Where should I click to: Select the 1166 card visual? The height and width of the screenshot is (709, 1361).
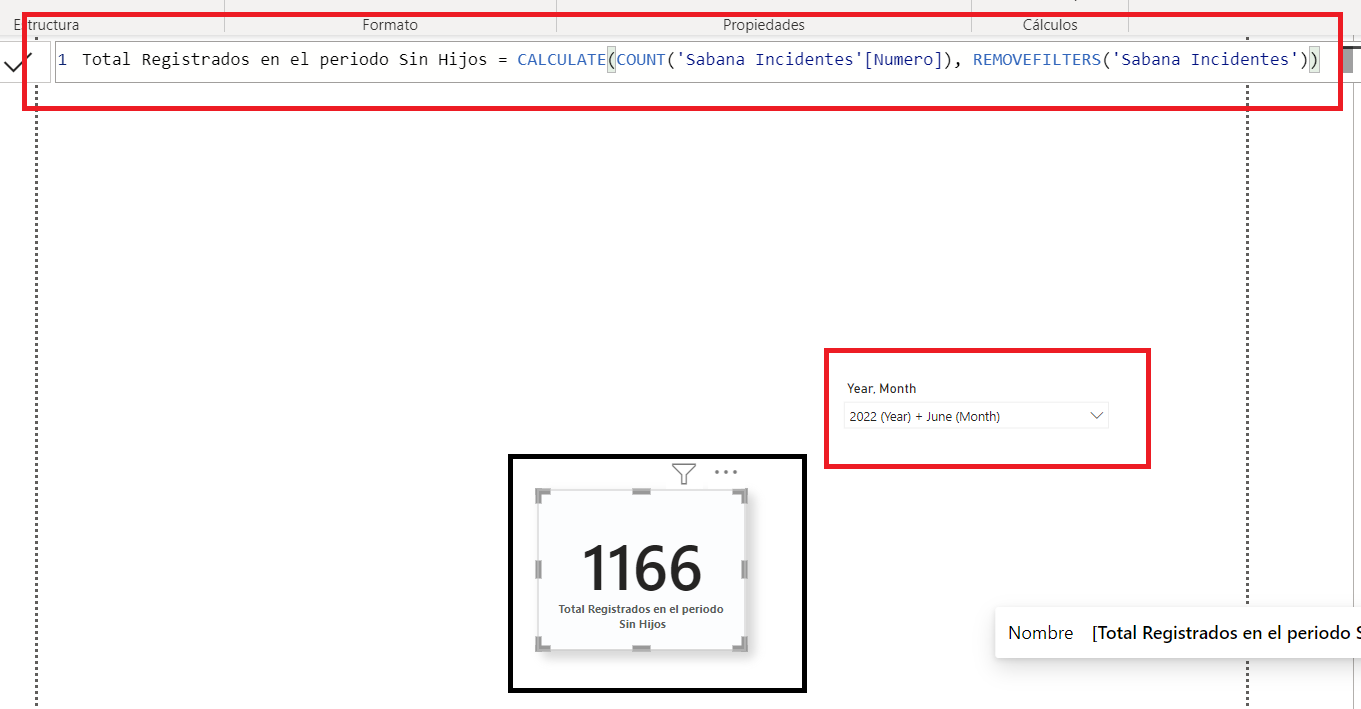642,569
